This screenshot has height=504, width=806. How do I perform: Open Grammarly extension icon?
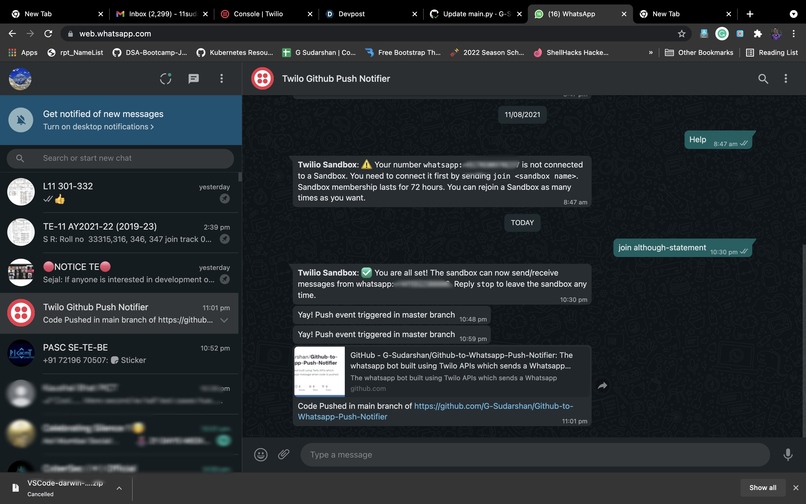(722, 34)
